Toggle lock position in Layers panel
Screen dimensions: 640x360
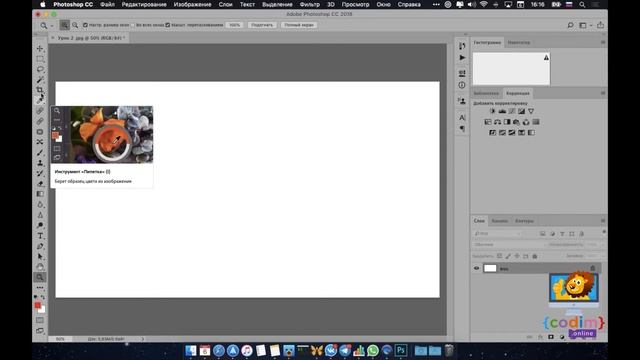[517, 256]
